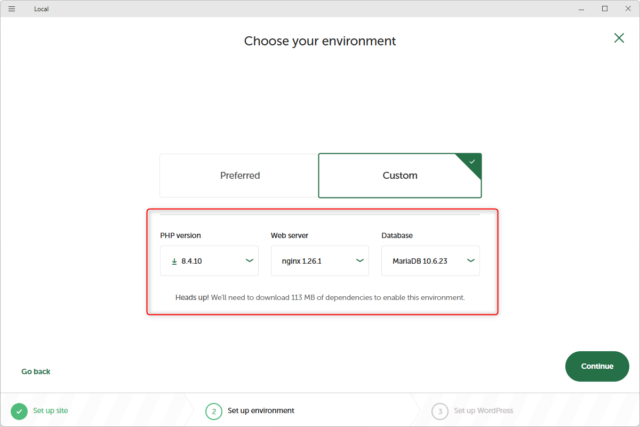Image resolution: width=640 pixels, height=427 pixels.
Task: Expand the Web server nginx dropdown
Action: [319, 261]
